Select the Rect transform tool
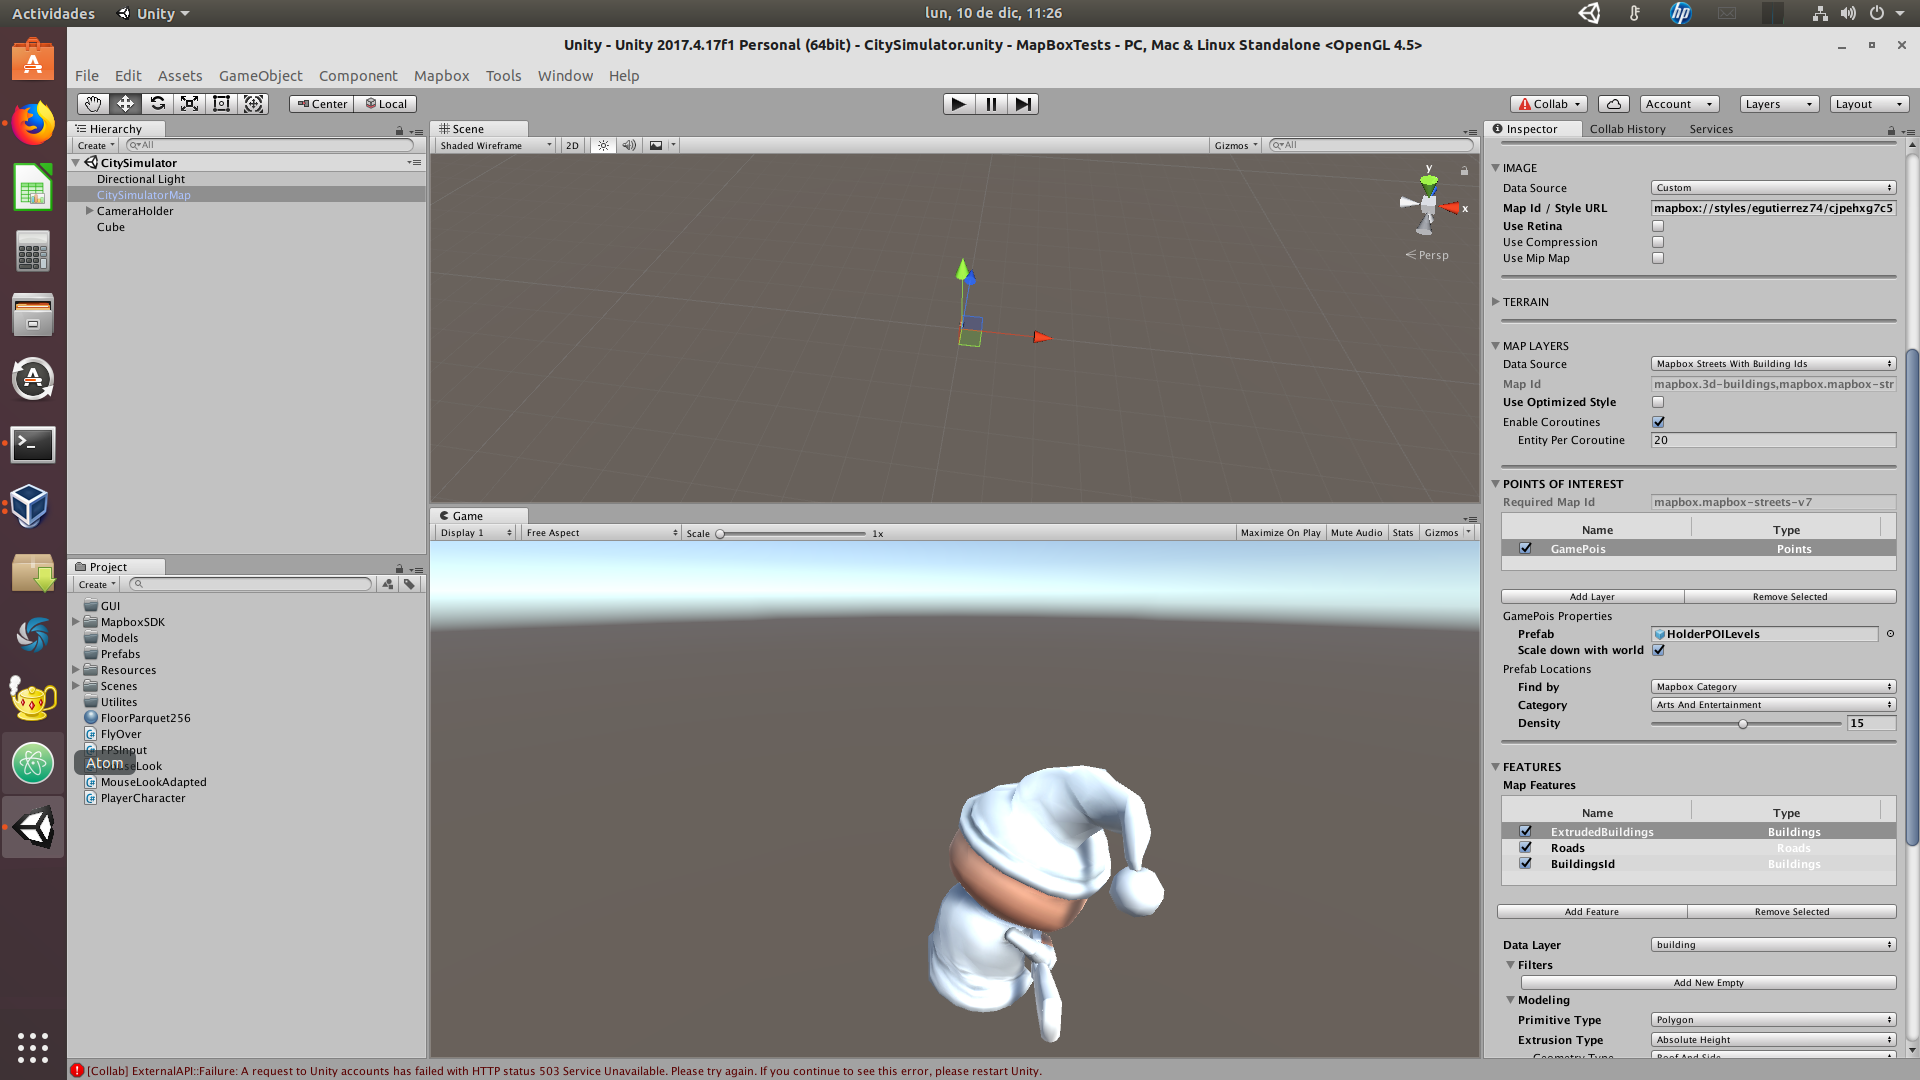The width and height of the screenshot is (1920, 1080). point(221,104)
